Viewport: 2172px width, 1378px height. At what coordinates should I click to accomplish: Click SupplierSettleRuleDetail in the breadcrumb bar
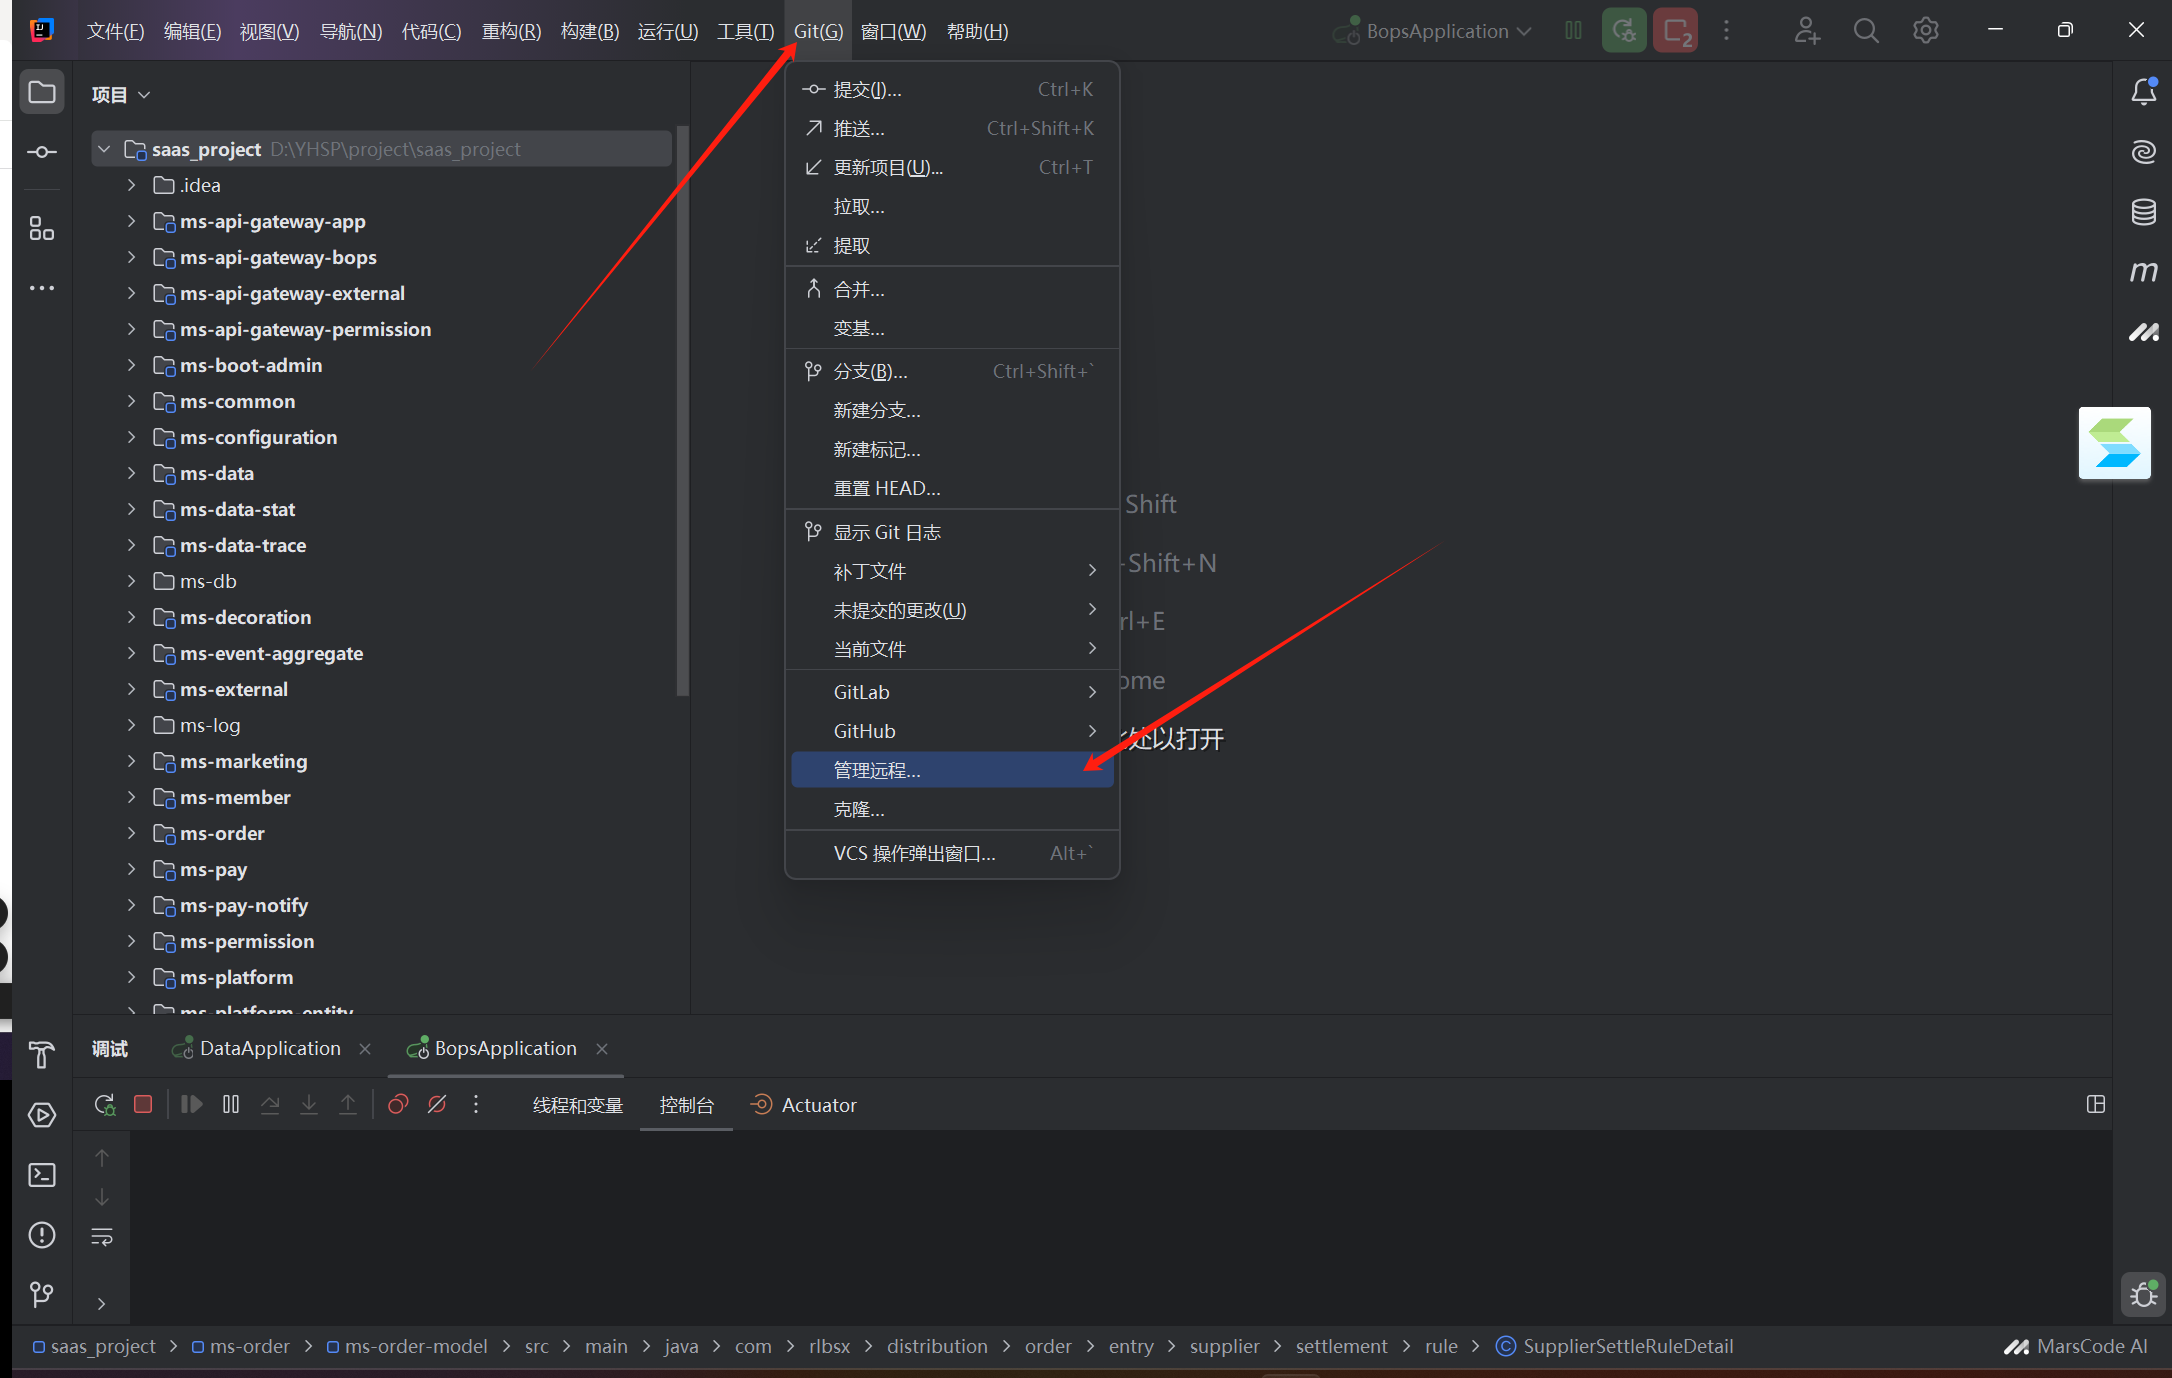[1626, 1346]
